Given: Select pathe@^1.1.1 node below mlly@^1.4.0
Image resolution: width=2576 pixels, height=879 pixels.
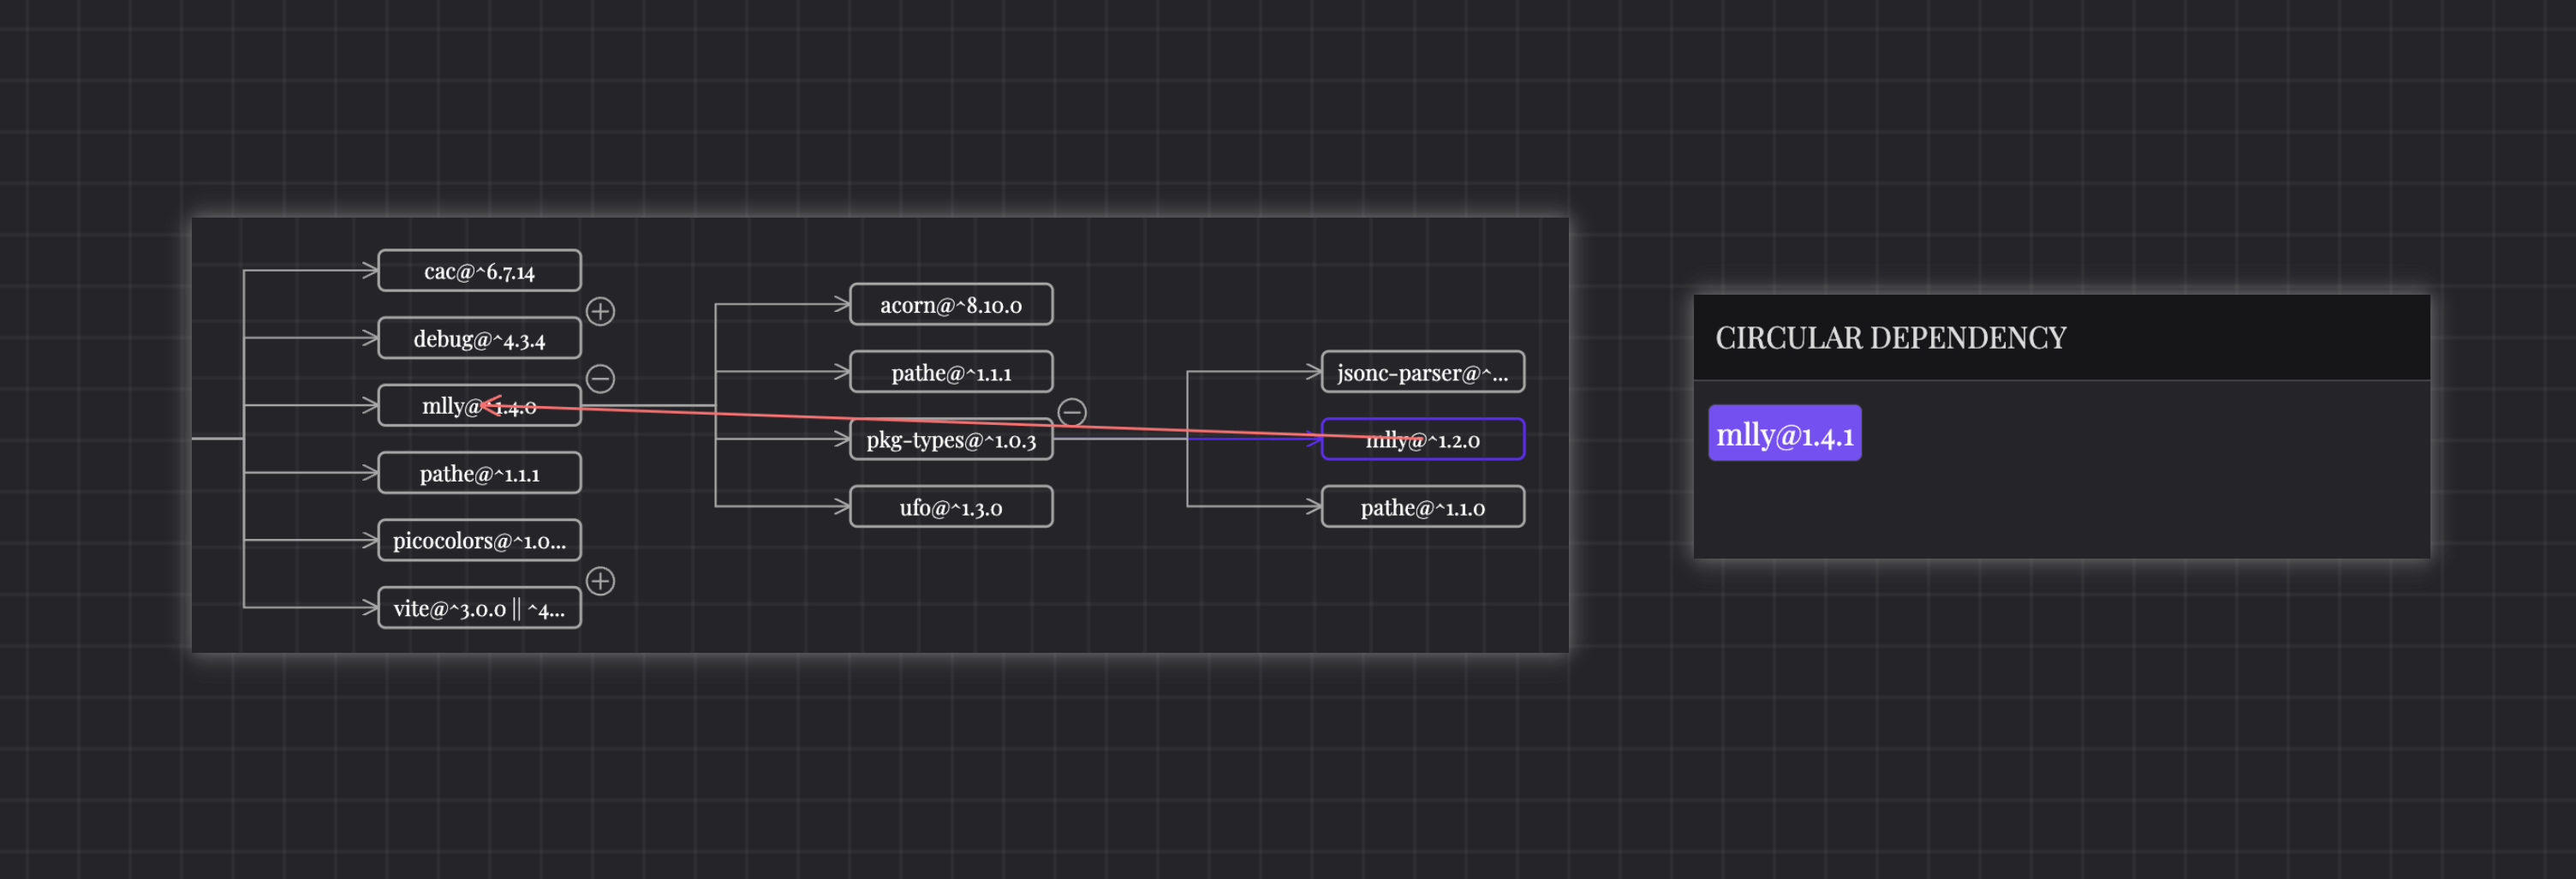Looking at the screenshot, I should [480, 473].
